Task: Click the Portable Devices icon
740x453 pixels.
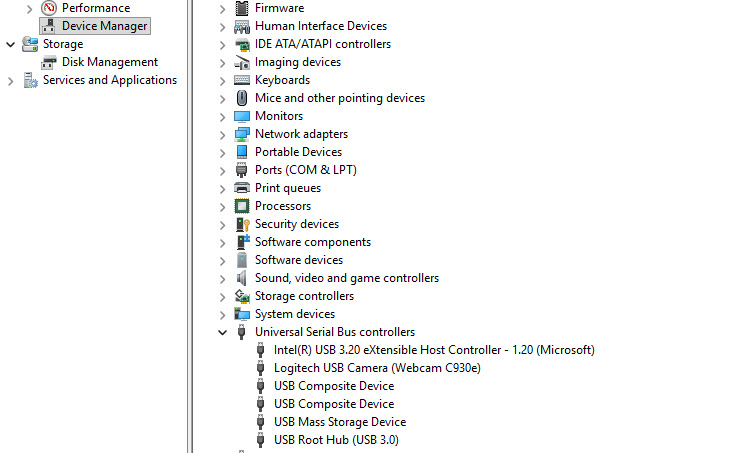Action: [x=242, y=152]
